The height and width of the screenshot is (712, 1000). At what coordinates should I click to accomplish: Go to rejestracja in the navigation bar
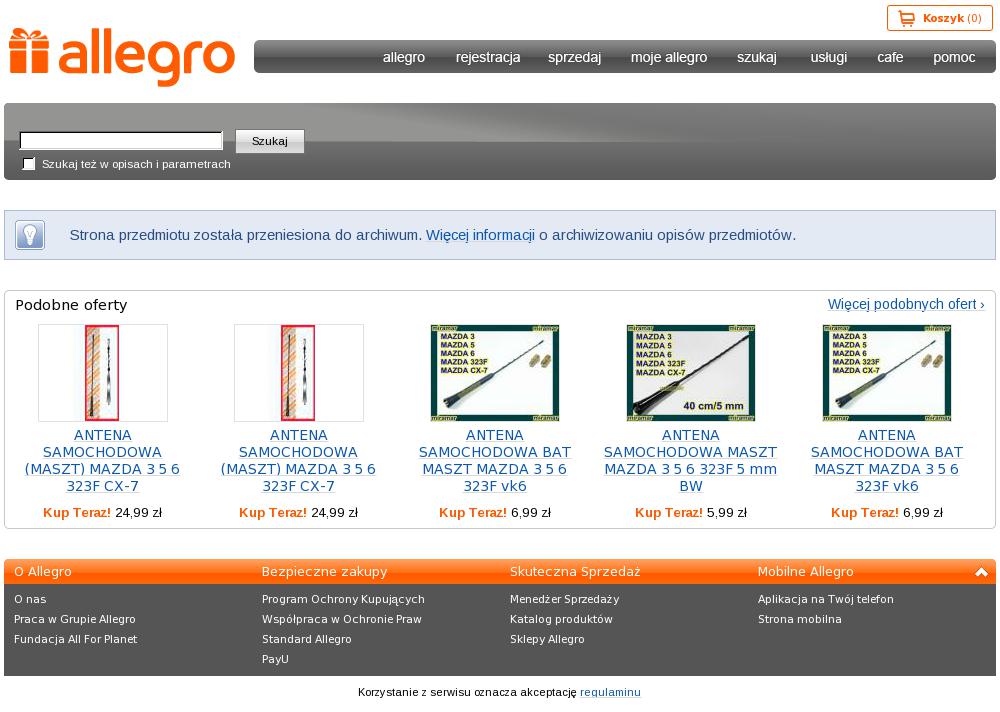pos(488,57)
